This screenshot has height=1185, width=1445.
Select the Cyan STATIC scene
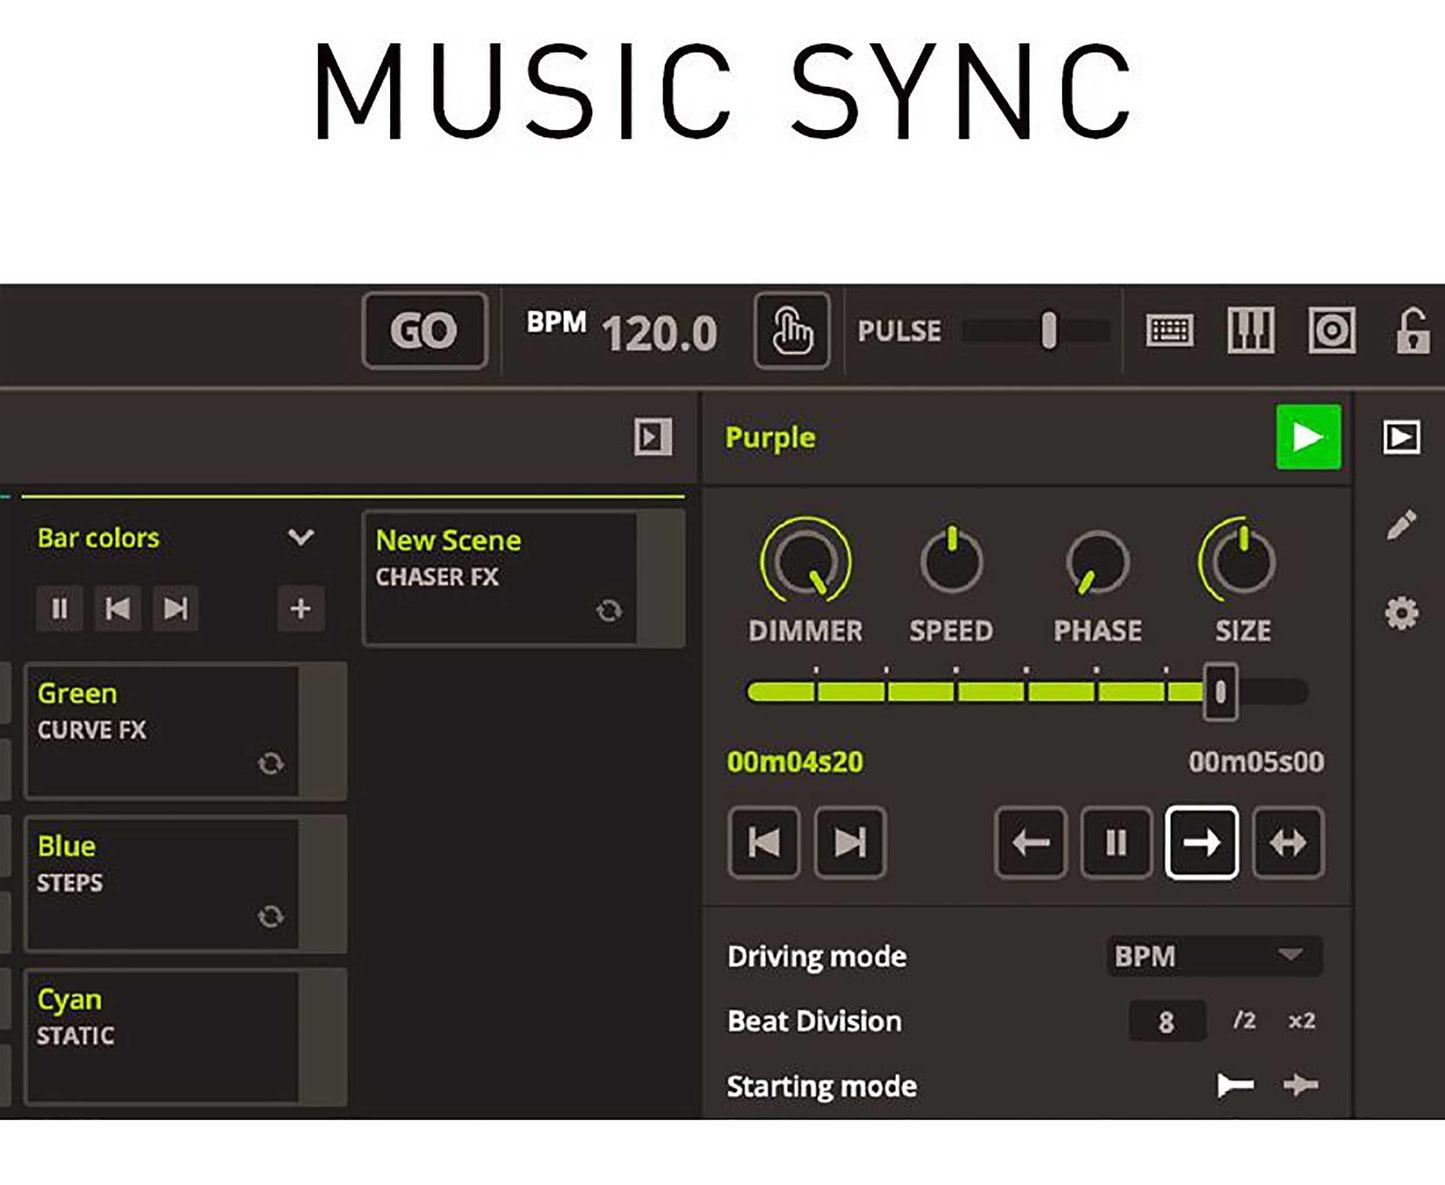pyautogui.click(x=160, y=1034)
